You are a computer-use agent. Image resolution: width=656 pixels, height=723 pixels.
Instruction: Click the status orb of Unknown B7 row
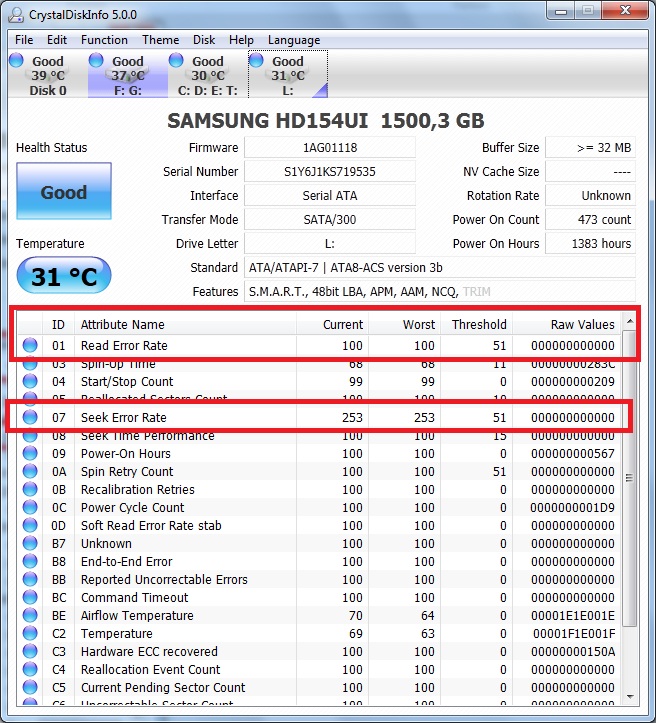30,543
